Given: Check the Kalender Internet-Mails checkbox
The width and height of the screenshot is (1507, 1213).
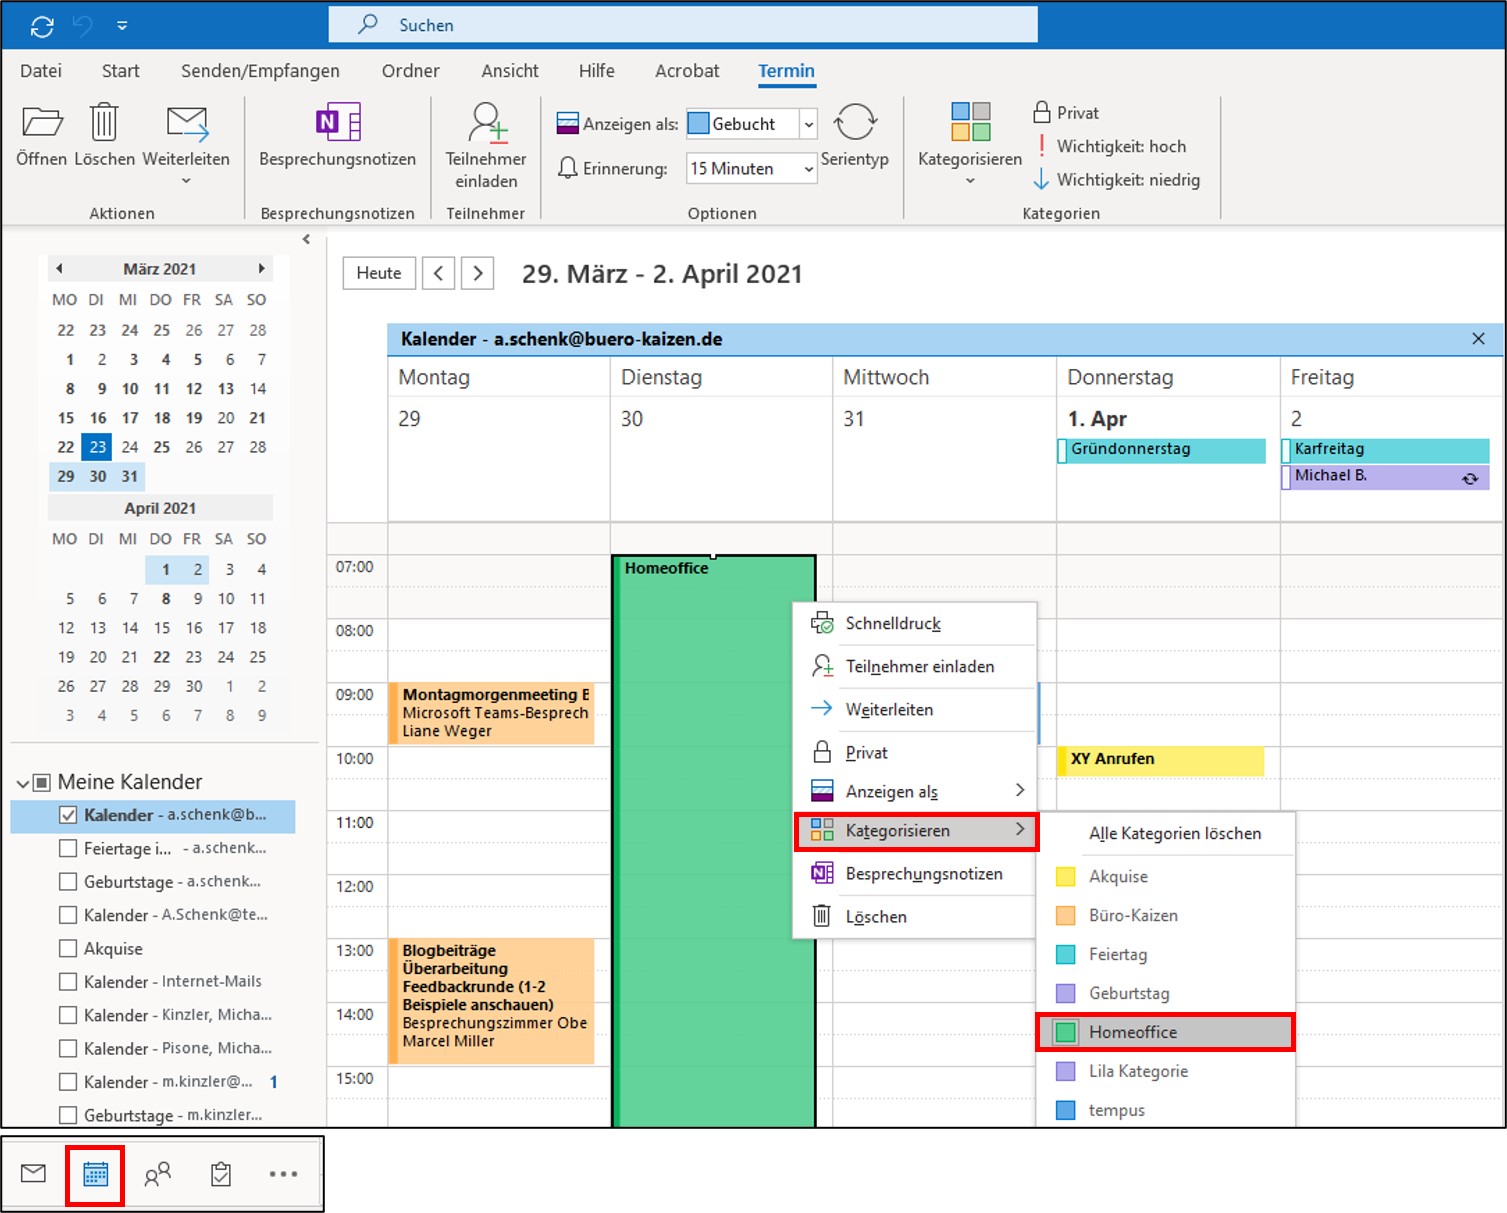Looking at the screenshot, I should (x=68, y=982).
